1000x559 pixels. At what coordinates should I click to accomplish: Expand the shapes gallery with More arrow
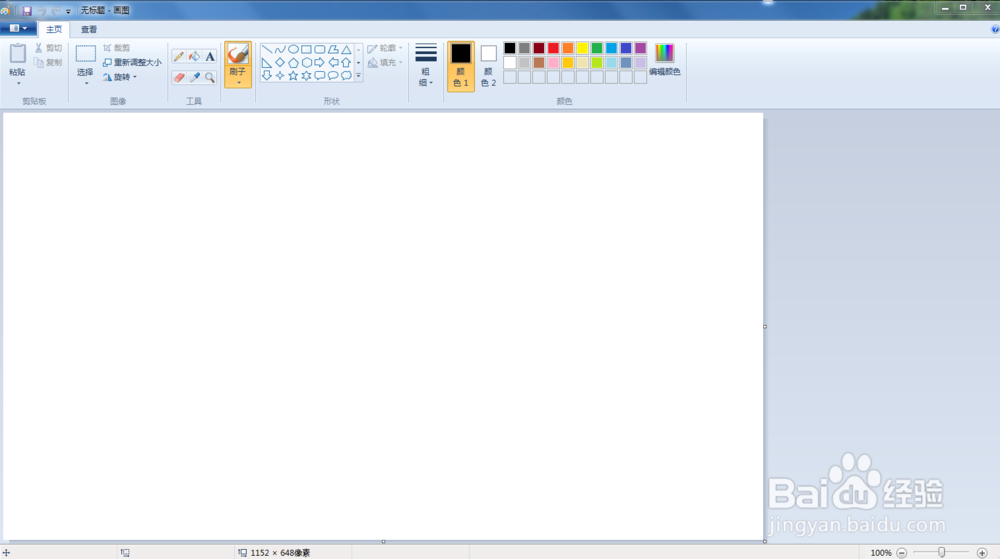pyautogui.click(x=358, y=76)
